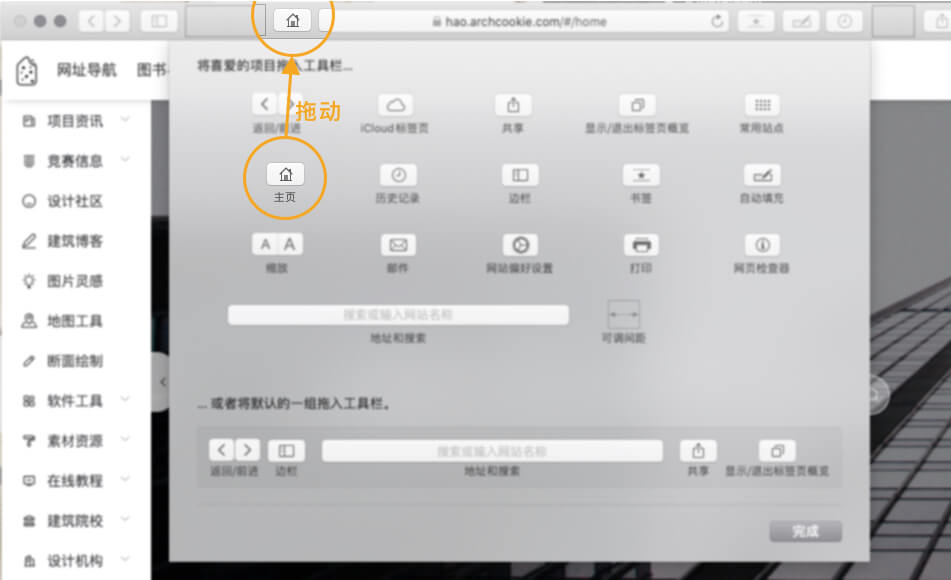Viewport: 951px width, 580px height.
Task: Choose the Website Preferences icon
Action: tap(520, 245)
